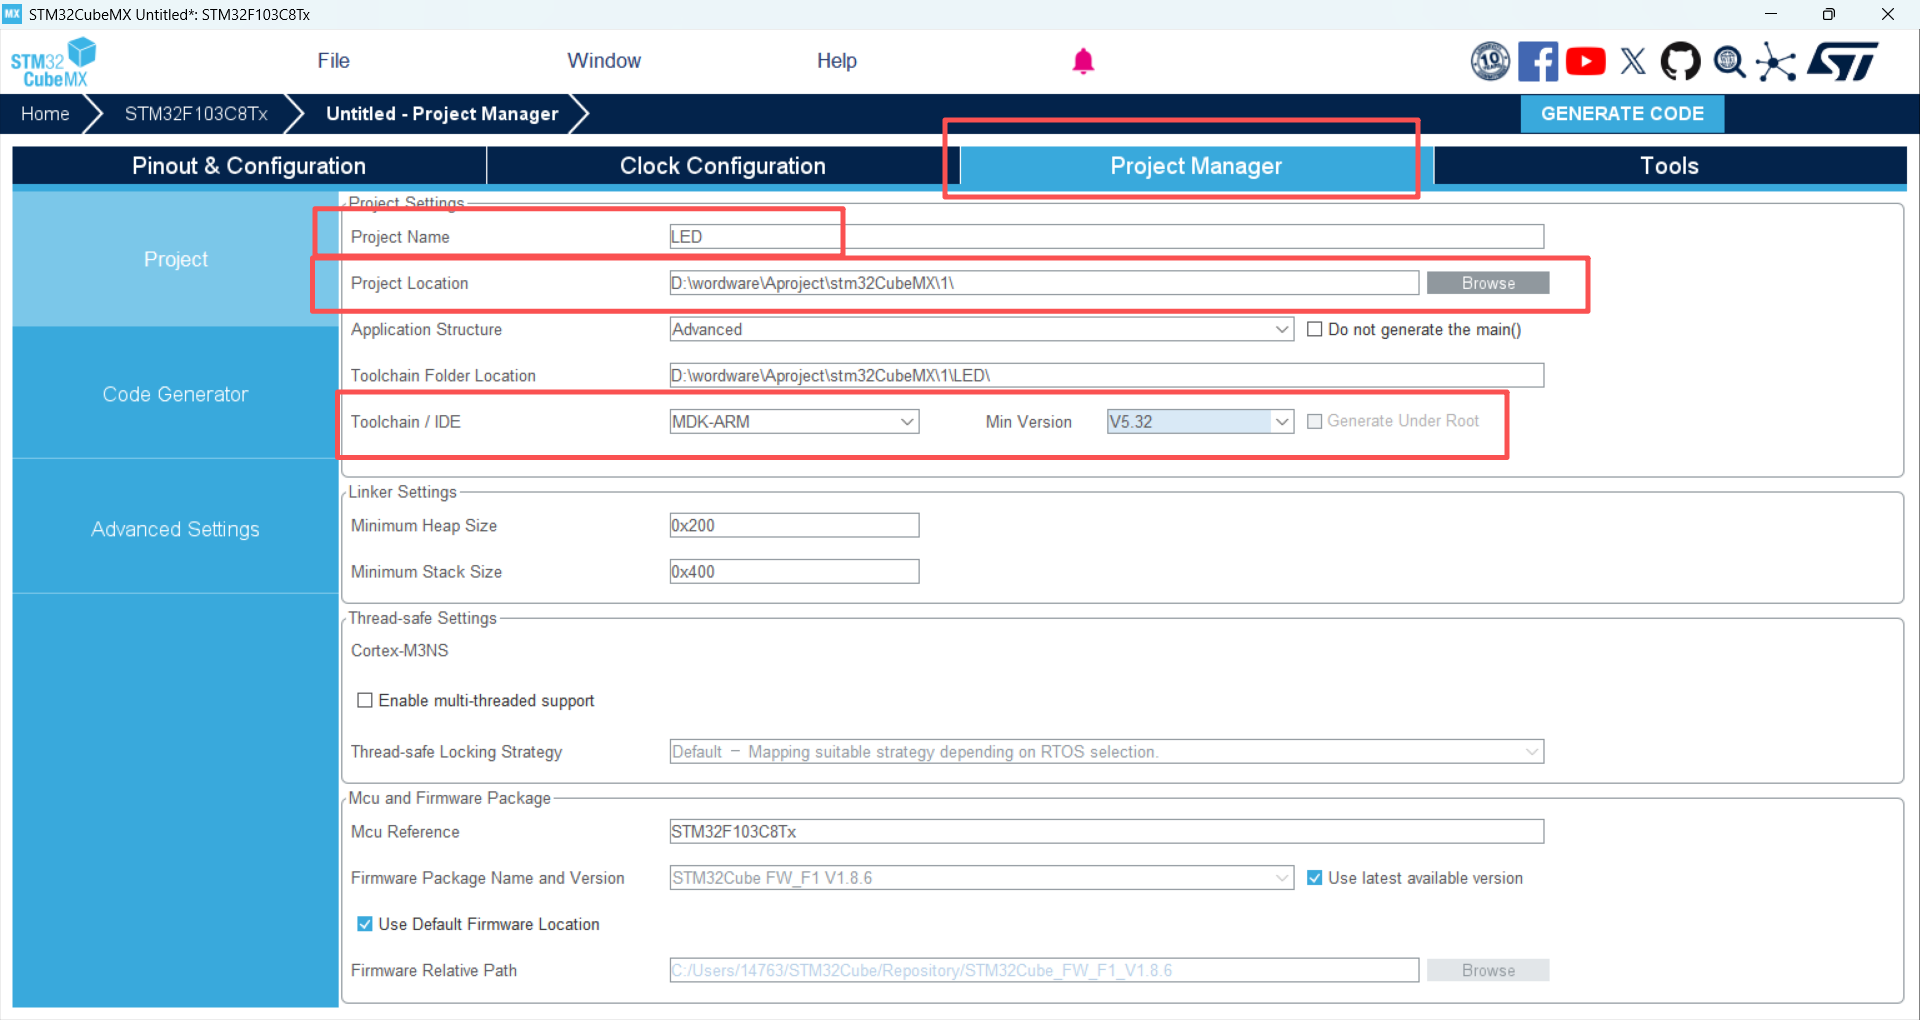Viewport: 1920px width, 1020px height.
Task: Enable Do not generate the main() checkbox
Action: click(x=1315, y=329)
